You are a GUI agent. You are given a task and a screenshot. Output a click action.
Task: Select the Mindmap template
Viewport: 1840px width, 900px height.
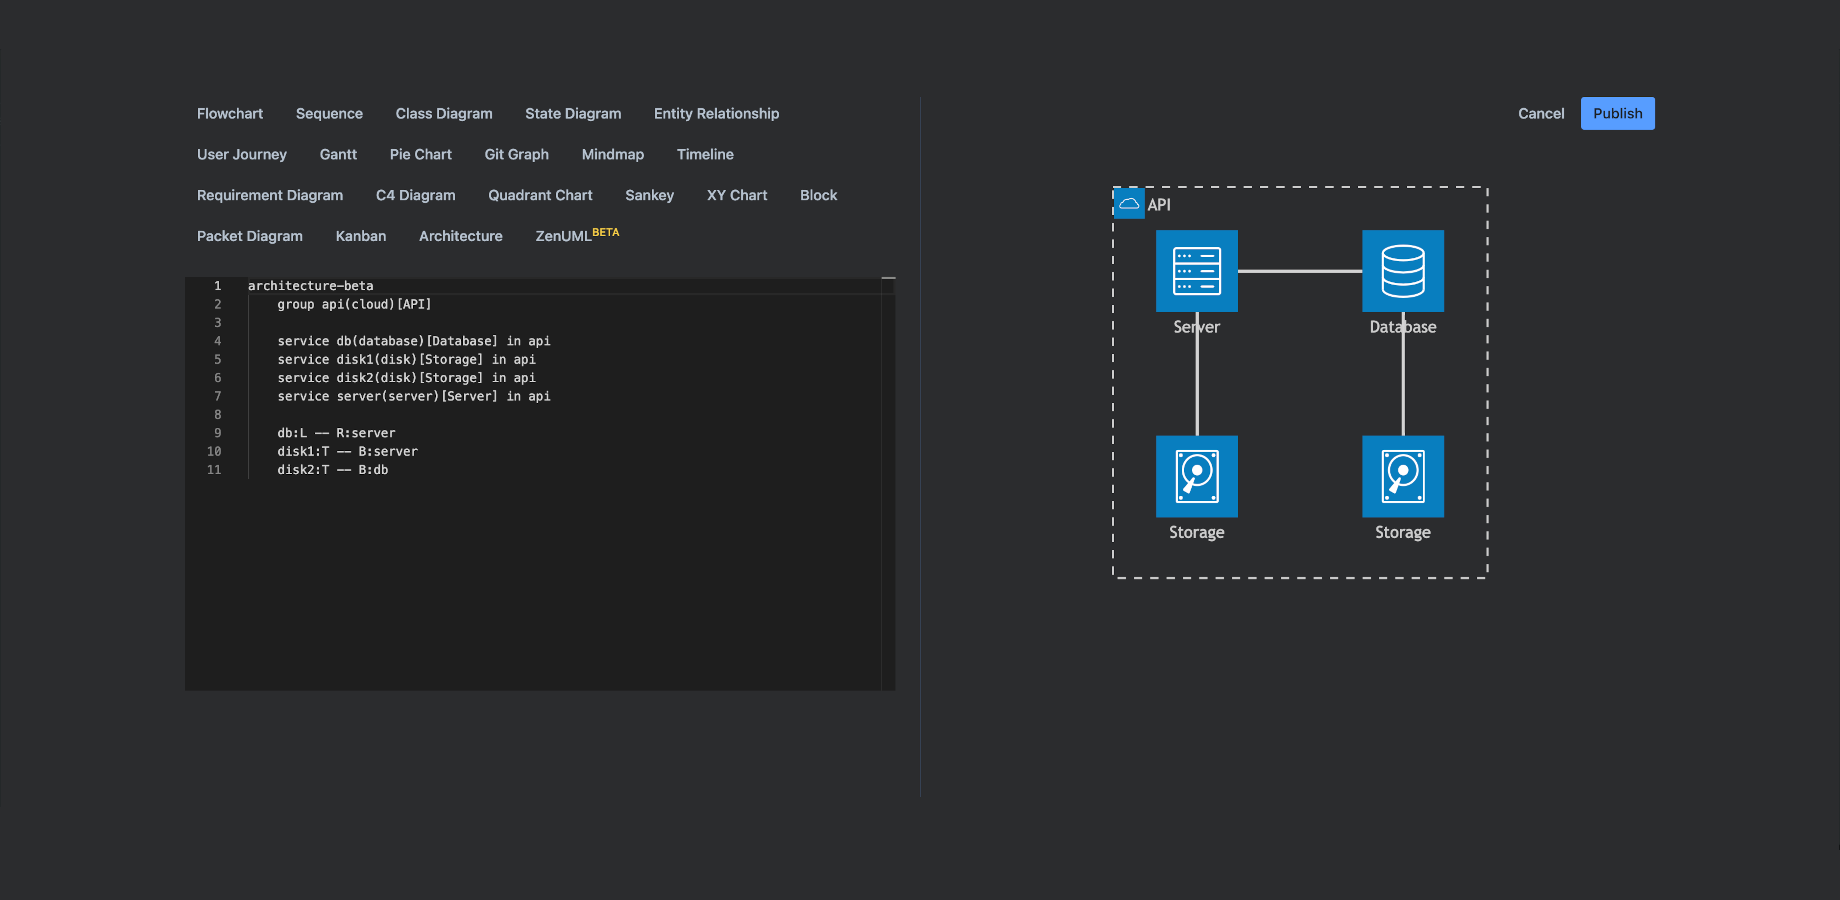(x=613, y=155)
